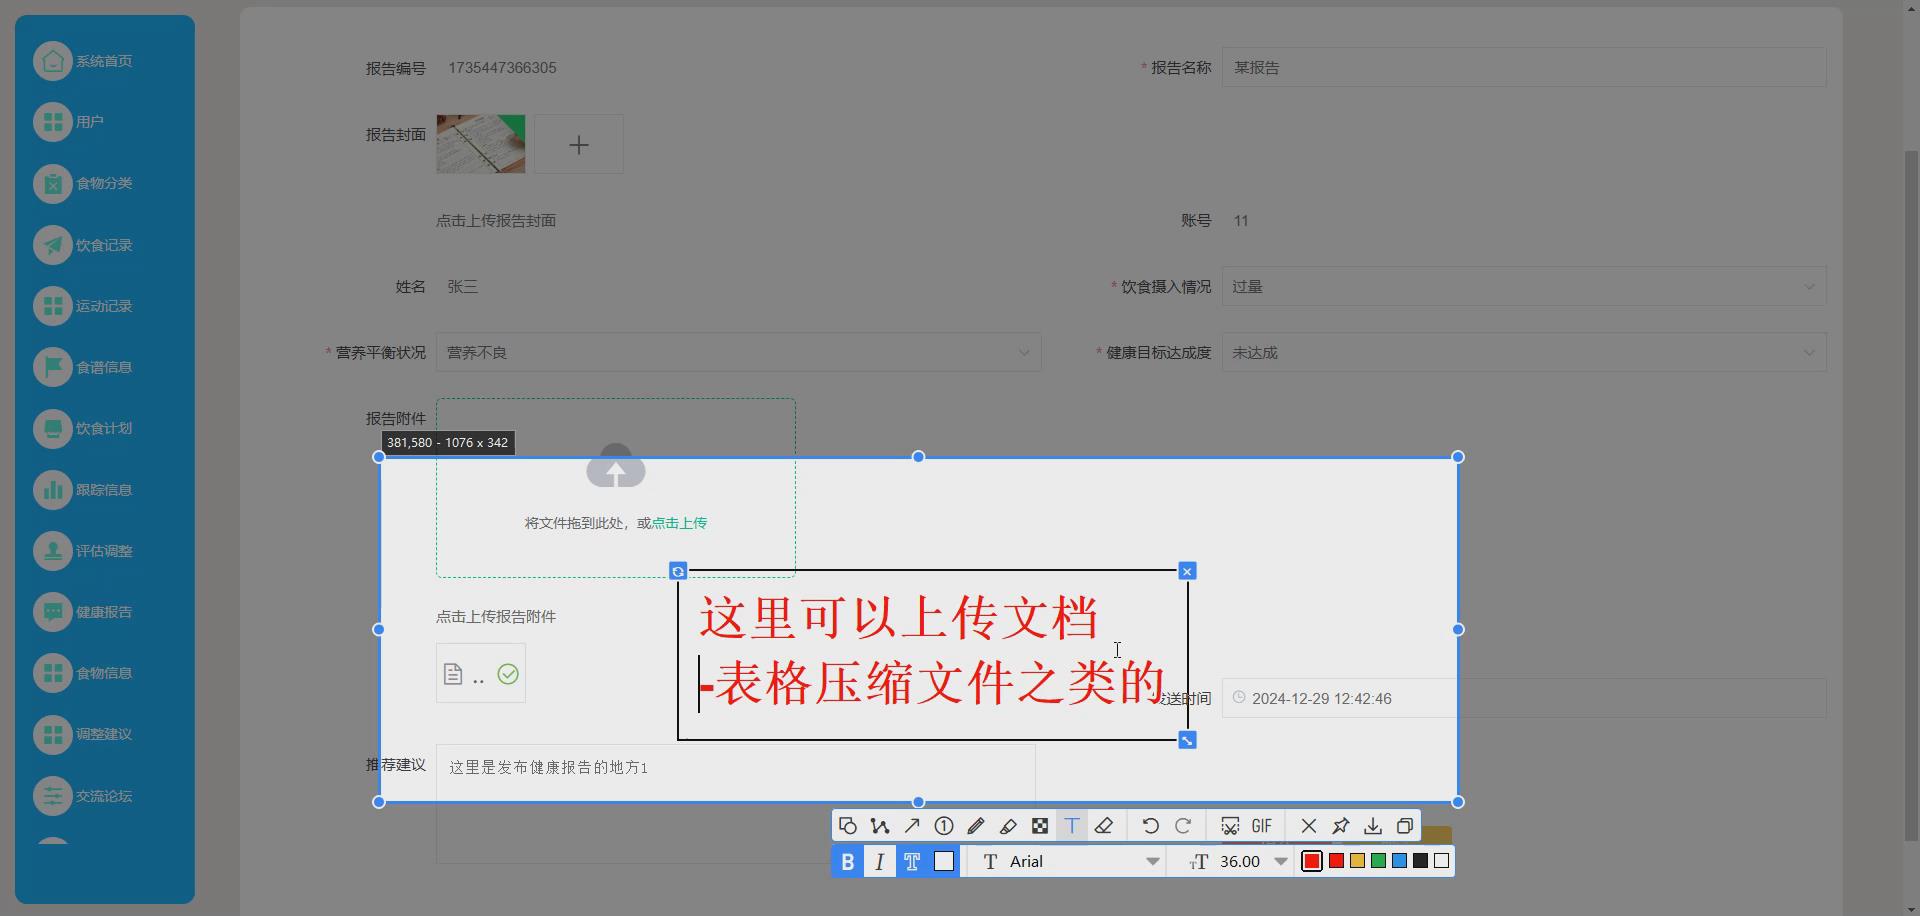The image size is (1920, 916).
Task: Open the Arial font family dropdown
Action: (x=1064, y=861)
